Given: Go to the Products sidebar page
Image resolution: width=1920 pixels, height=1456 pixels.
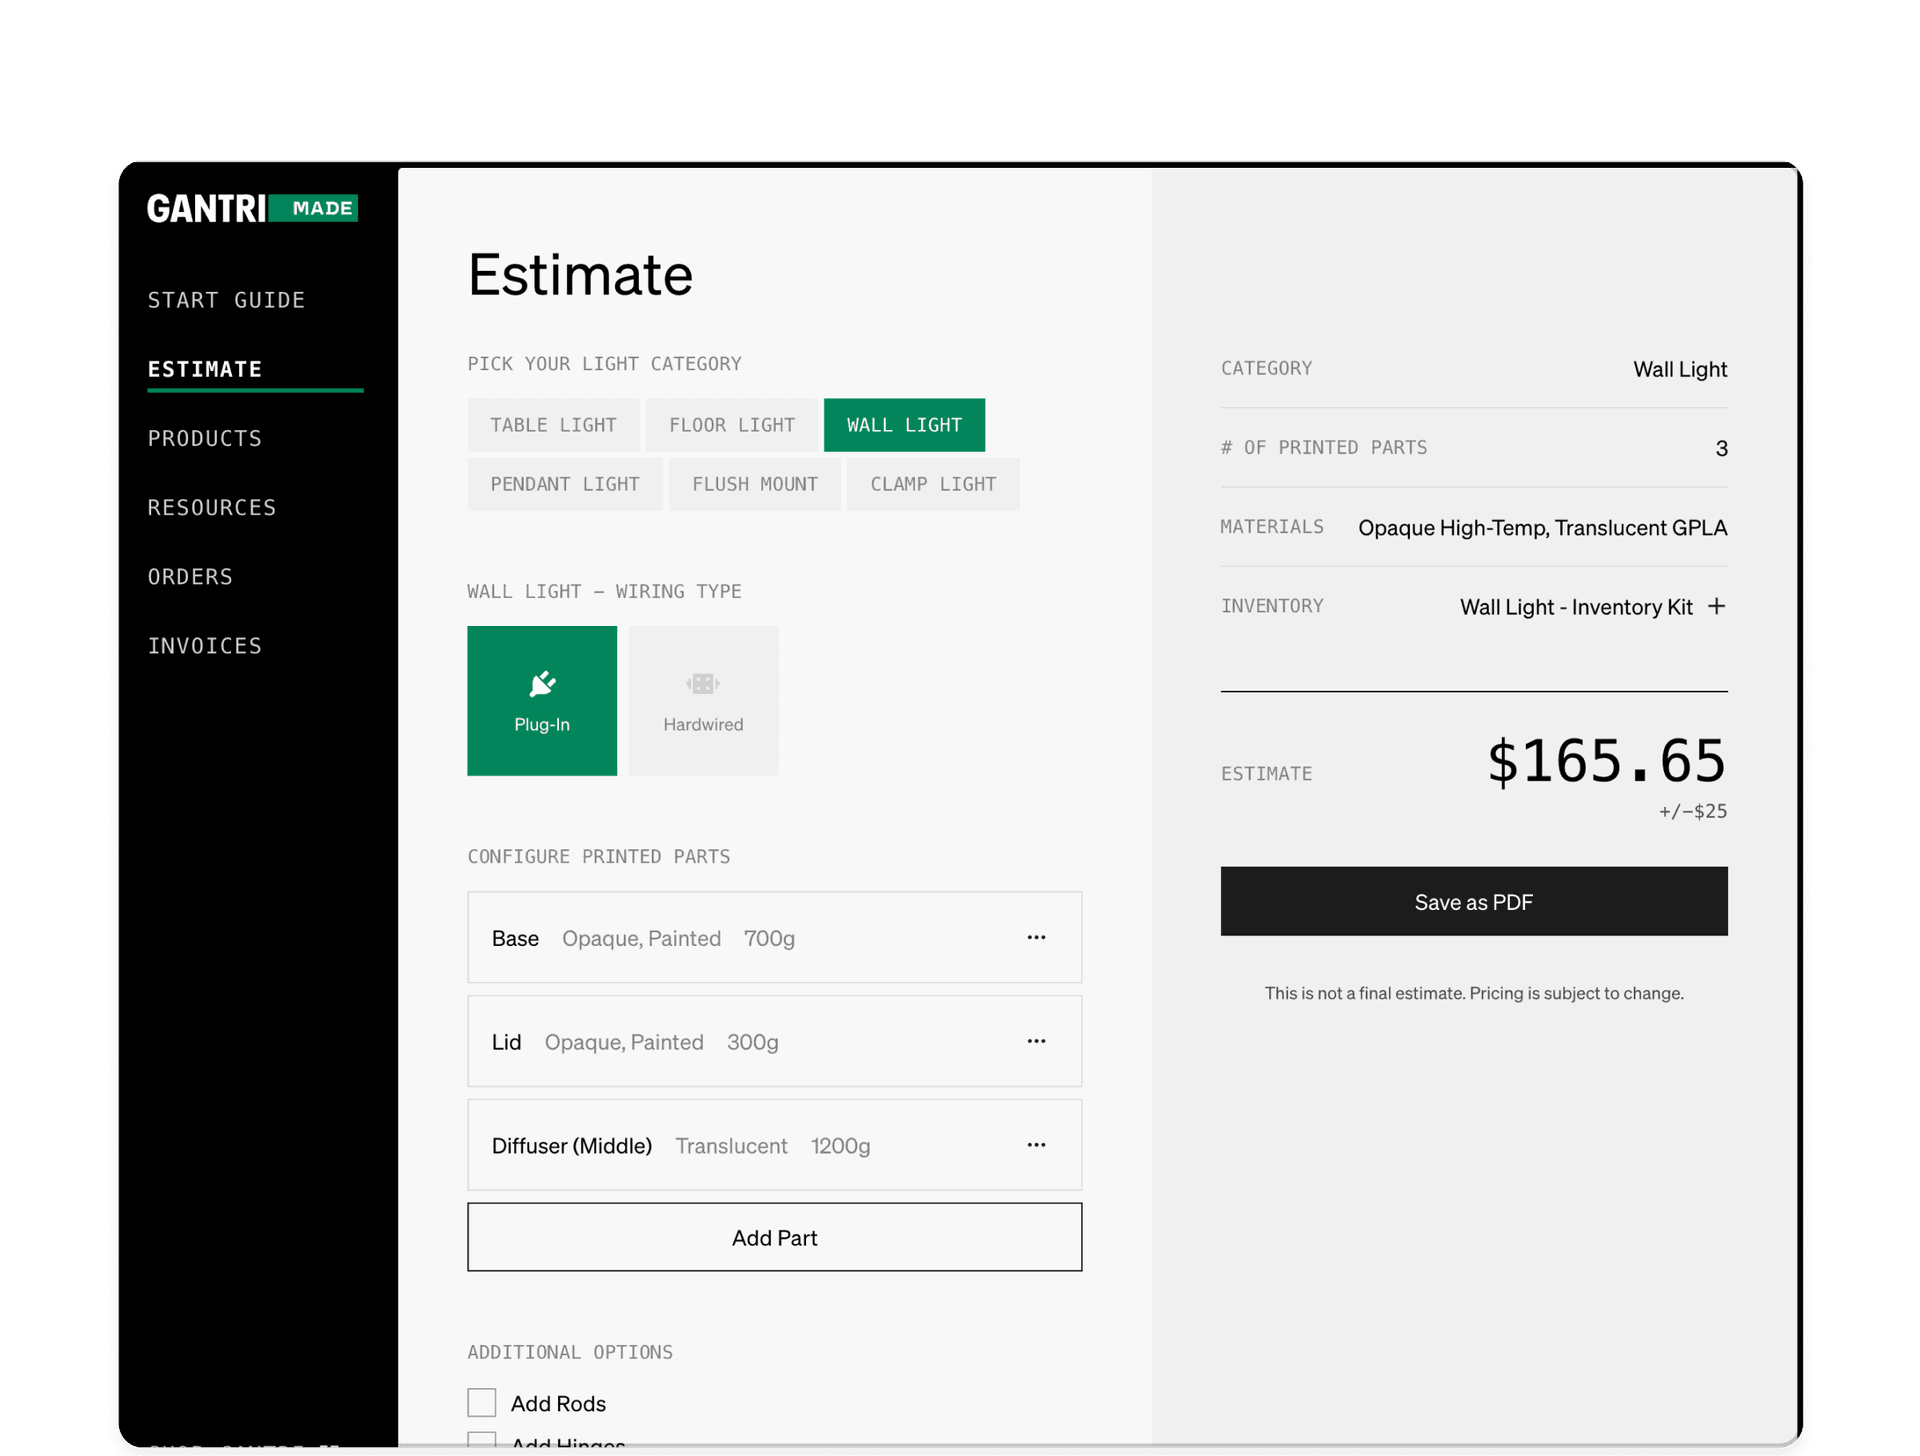Looking at the screenshot, I should [x=205, y=438].
